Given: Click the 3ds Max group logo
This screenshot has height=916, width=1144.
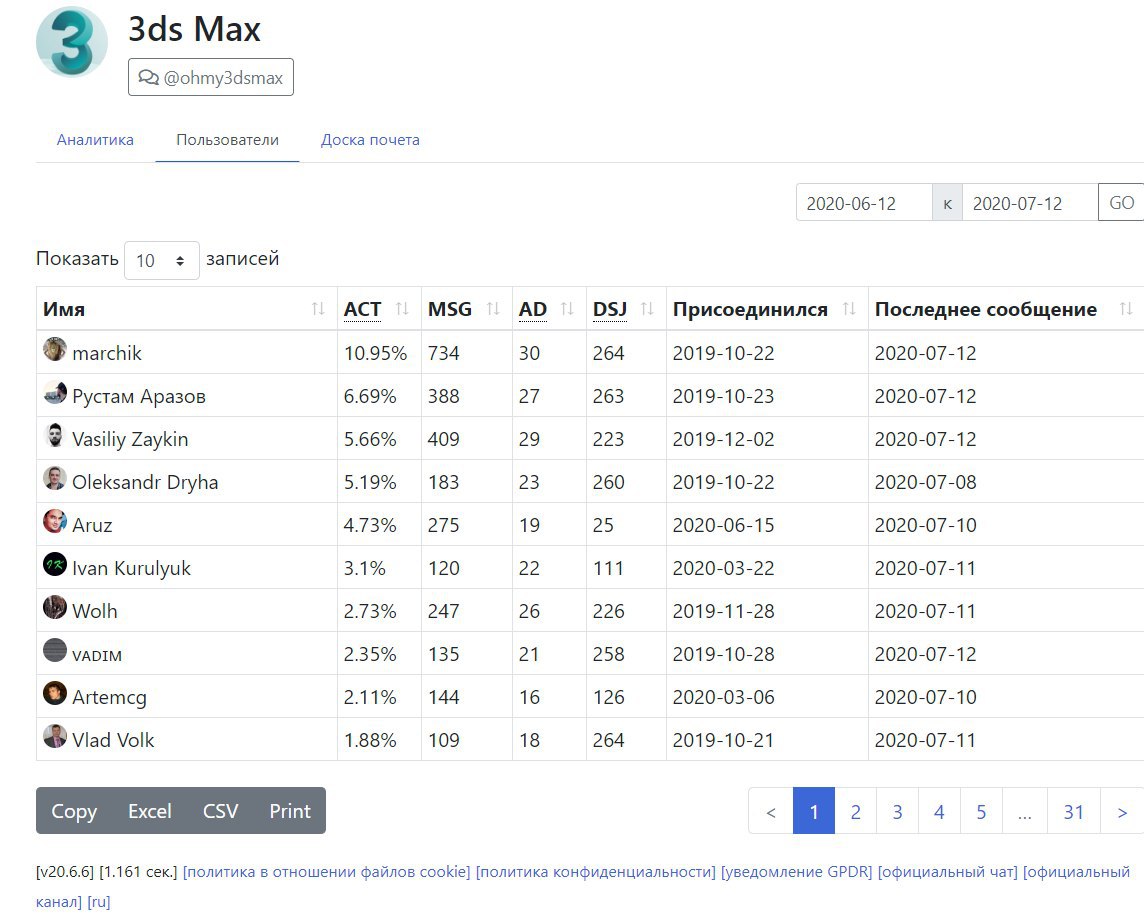Looking at the screenshot, I should click(72, 42).
